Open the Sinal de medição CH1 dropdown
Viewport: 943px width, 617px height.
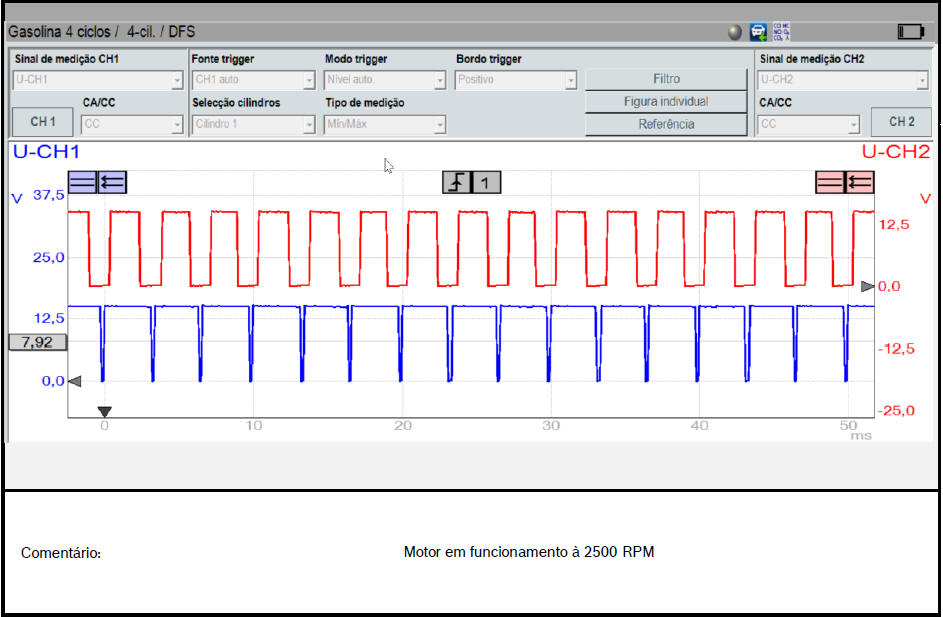[97, 80]
